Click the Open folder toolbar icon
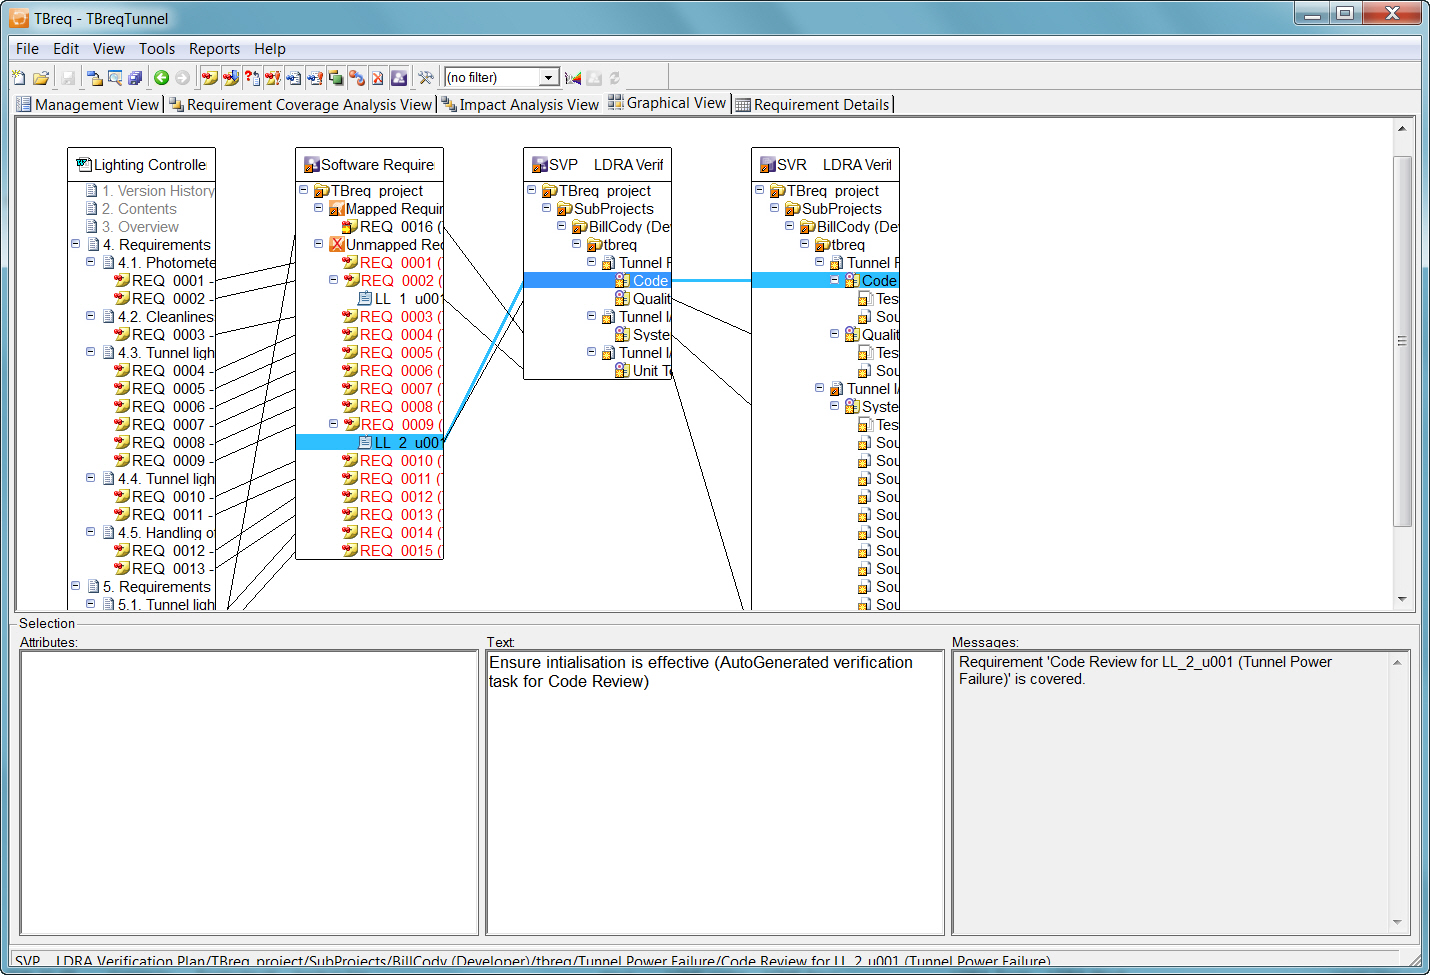Viewport: 1430px width, 975px height. point(41,78)
